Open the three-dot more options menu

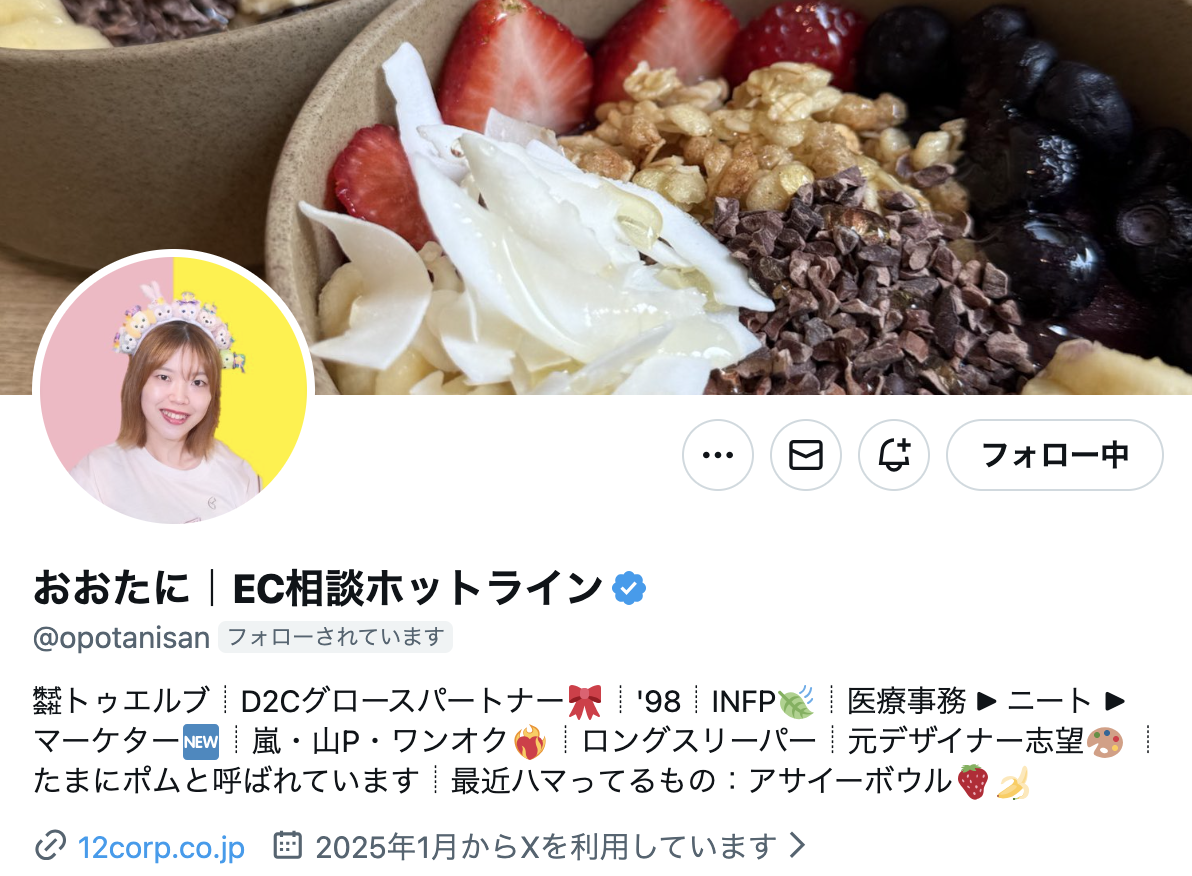pos(718,455)
